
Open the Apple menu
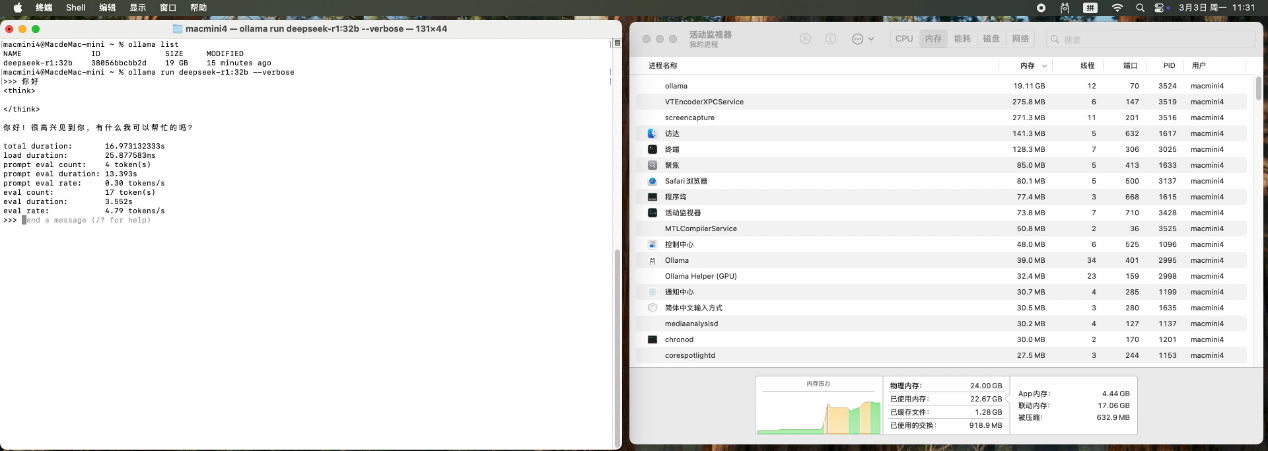[x=18, y=7]
